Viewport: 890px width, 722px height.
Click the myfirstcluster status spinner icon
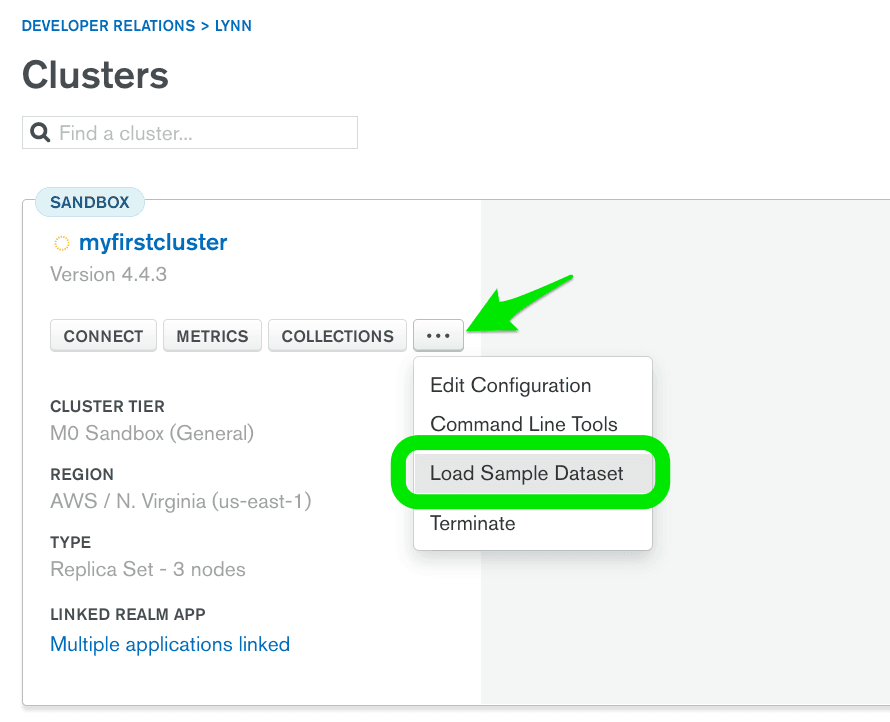click(61, 243)
